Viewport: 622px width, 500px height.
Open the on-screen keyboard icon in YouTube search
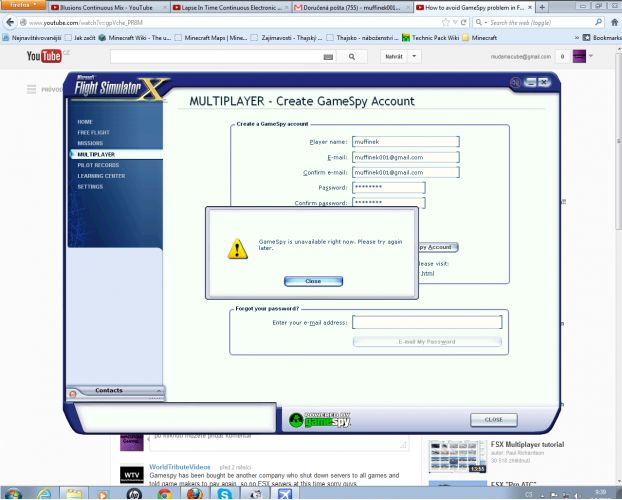[x=328, y=57]
